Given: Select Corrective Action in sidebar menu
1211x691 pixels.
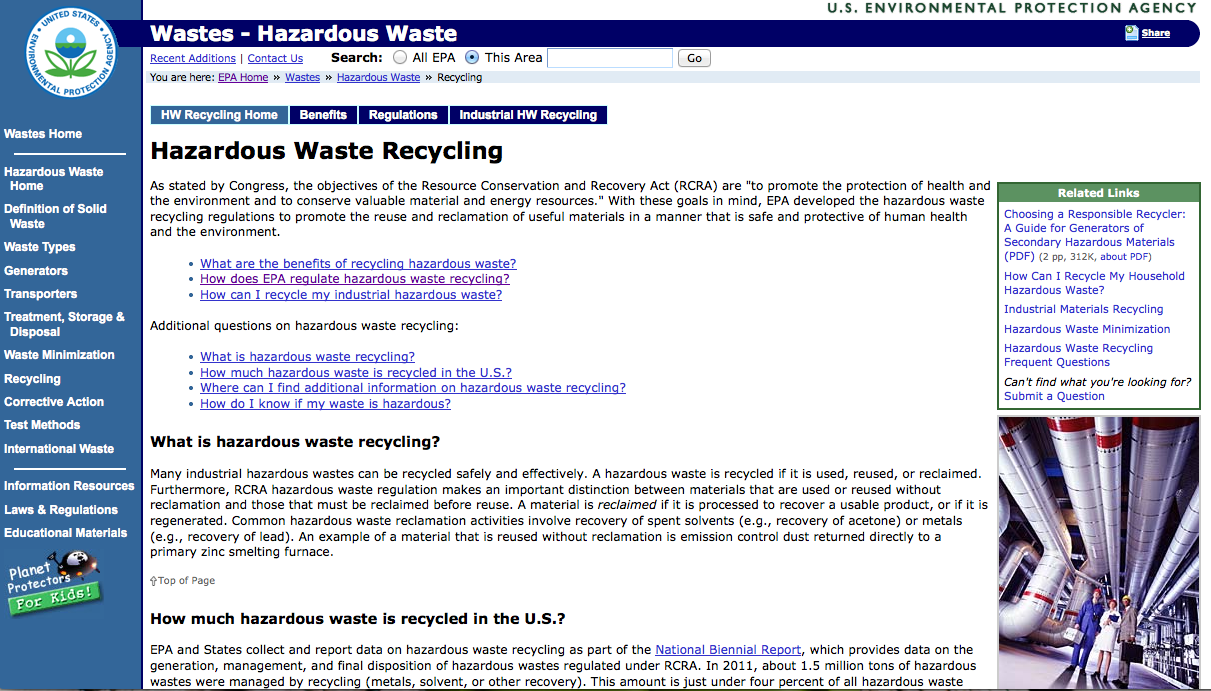Looking at the screenshot, I should click(54, 402).
